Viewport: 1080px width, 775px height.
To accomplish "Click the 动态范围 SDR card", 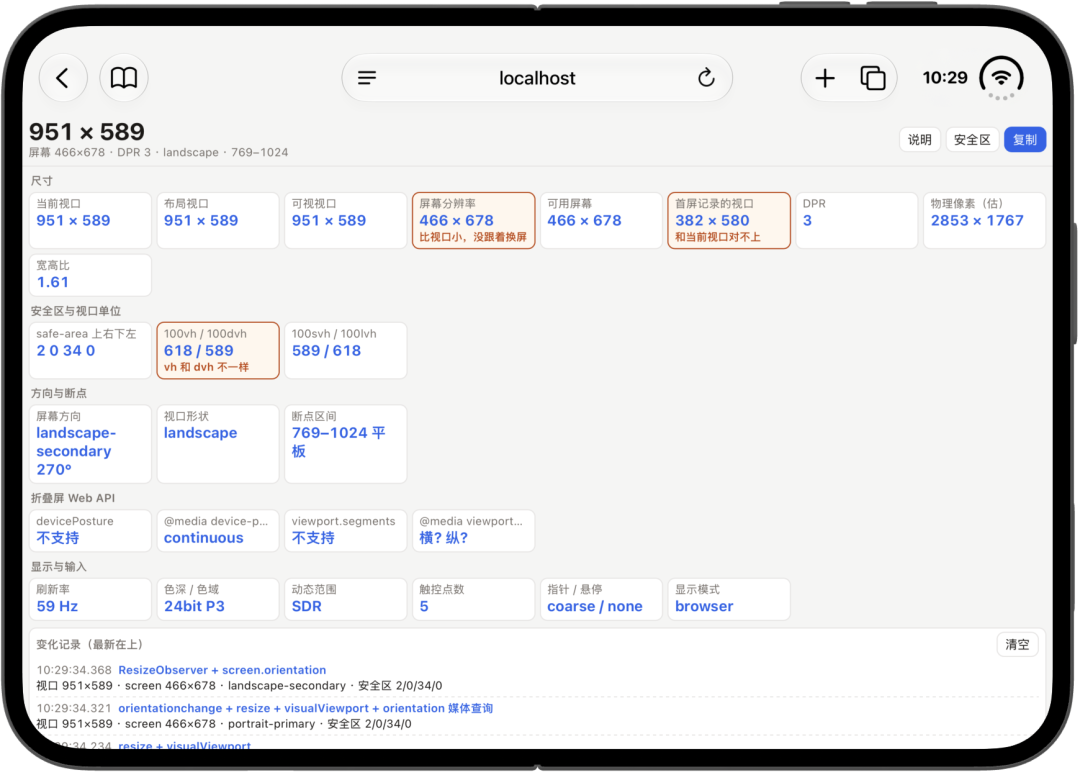I will (x=346, y=599).
